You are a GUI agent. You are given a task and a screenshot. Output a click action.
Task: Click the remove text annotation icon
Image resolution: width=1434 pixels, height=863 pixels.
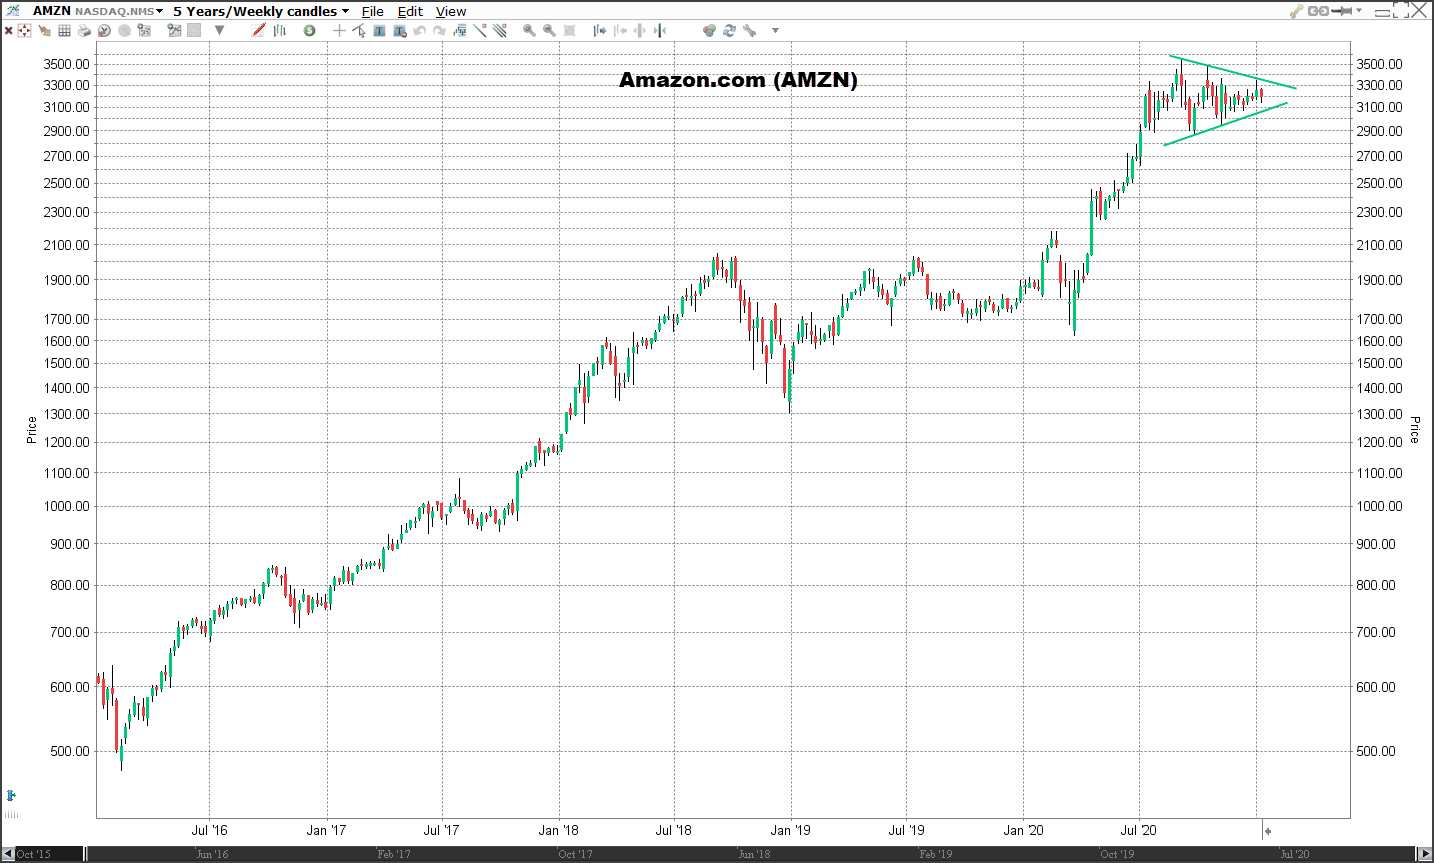coord(400,31)
